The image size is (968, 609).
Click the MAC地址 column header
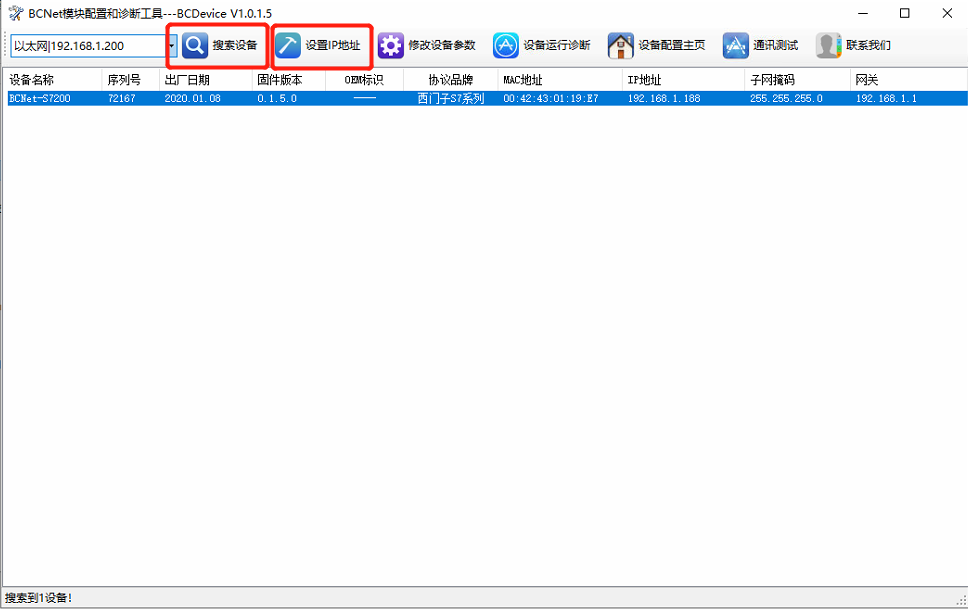point(560,80)
